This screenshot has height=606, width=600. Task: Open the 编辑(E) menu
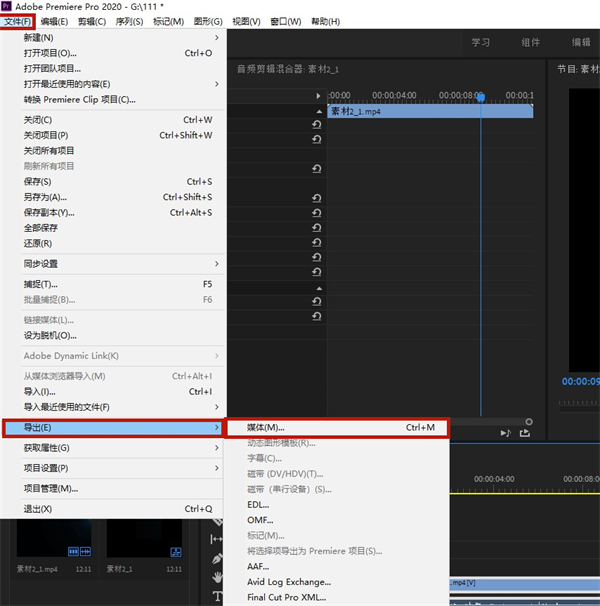click(x=55, y=22)
